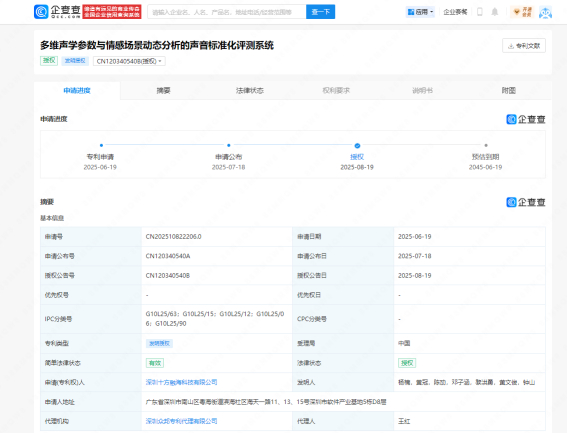
Task: Open the VIP membership badge
Action: [523, 12]
